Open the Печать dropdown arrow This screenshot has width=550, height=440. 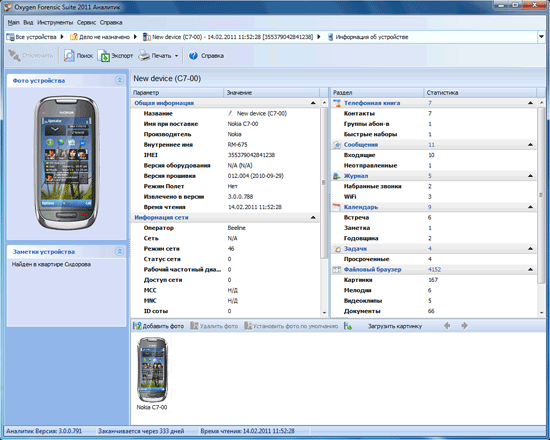(176, 56)
